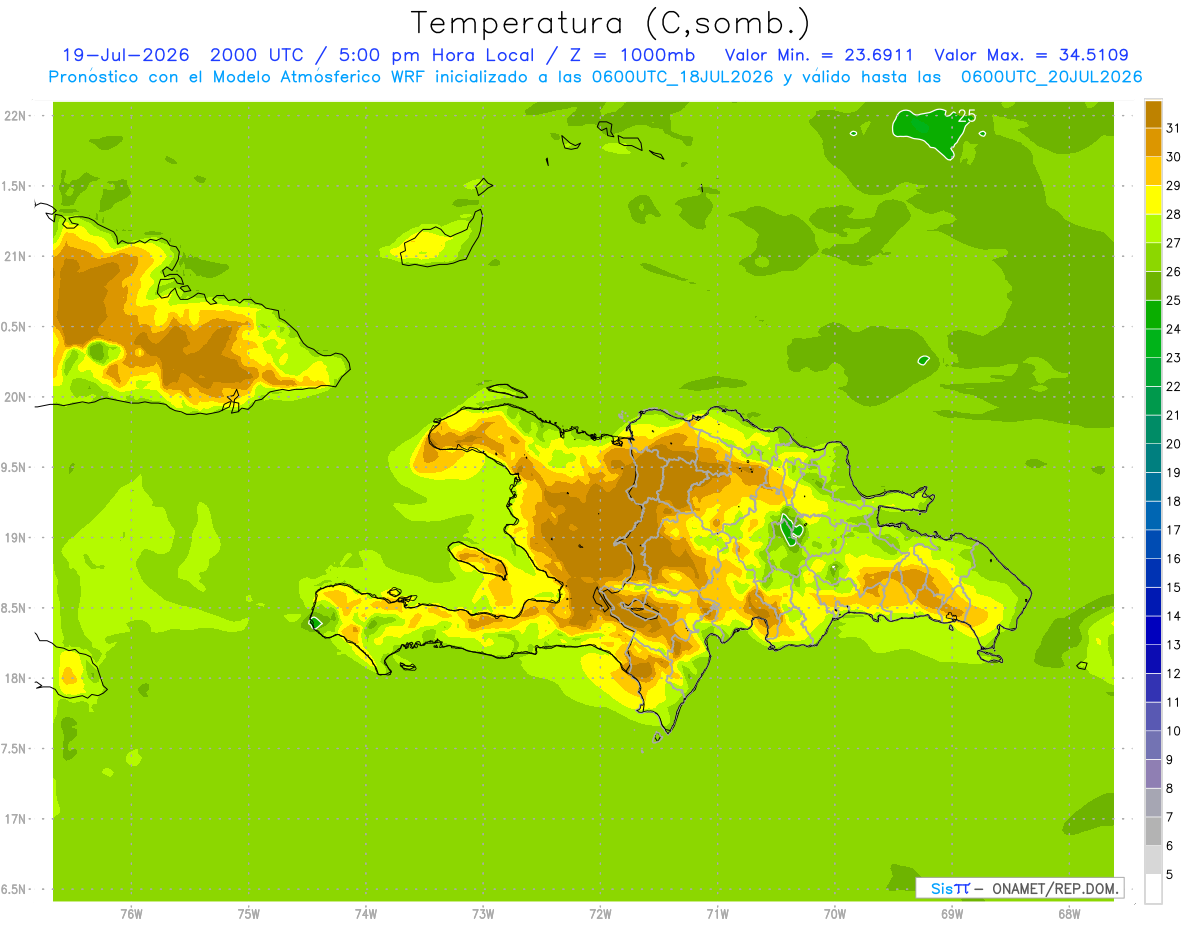
Task: Click legend value "28"
Action: click(x=1174, y=214)
